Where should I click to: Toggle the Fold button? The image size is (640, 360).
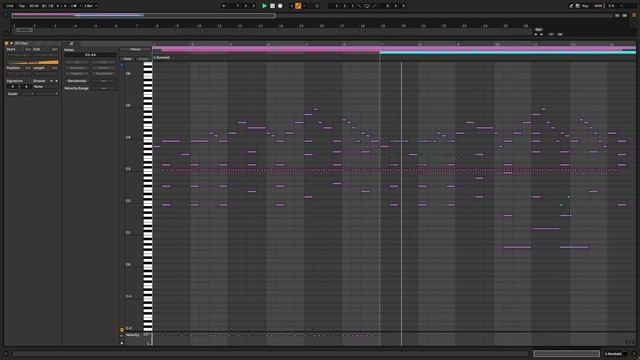tap(127, 59)
